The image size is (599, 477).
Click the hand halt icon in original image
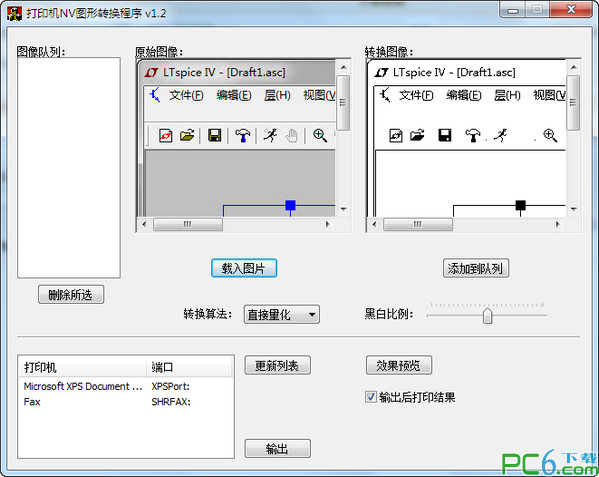click(291, 136)
